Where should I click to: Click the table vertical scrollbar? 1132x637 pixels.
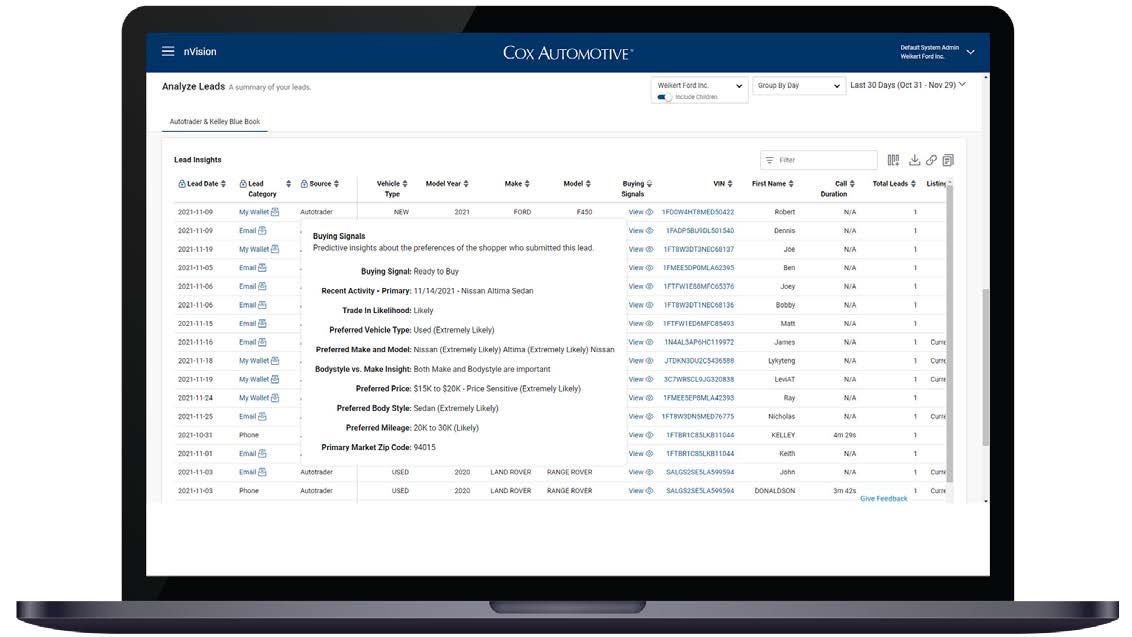tap(949, 332)
